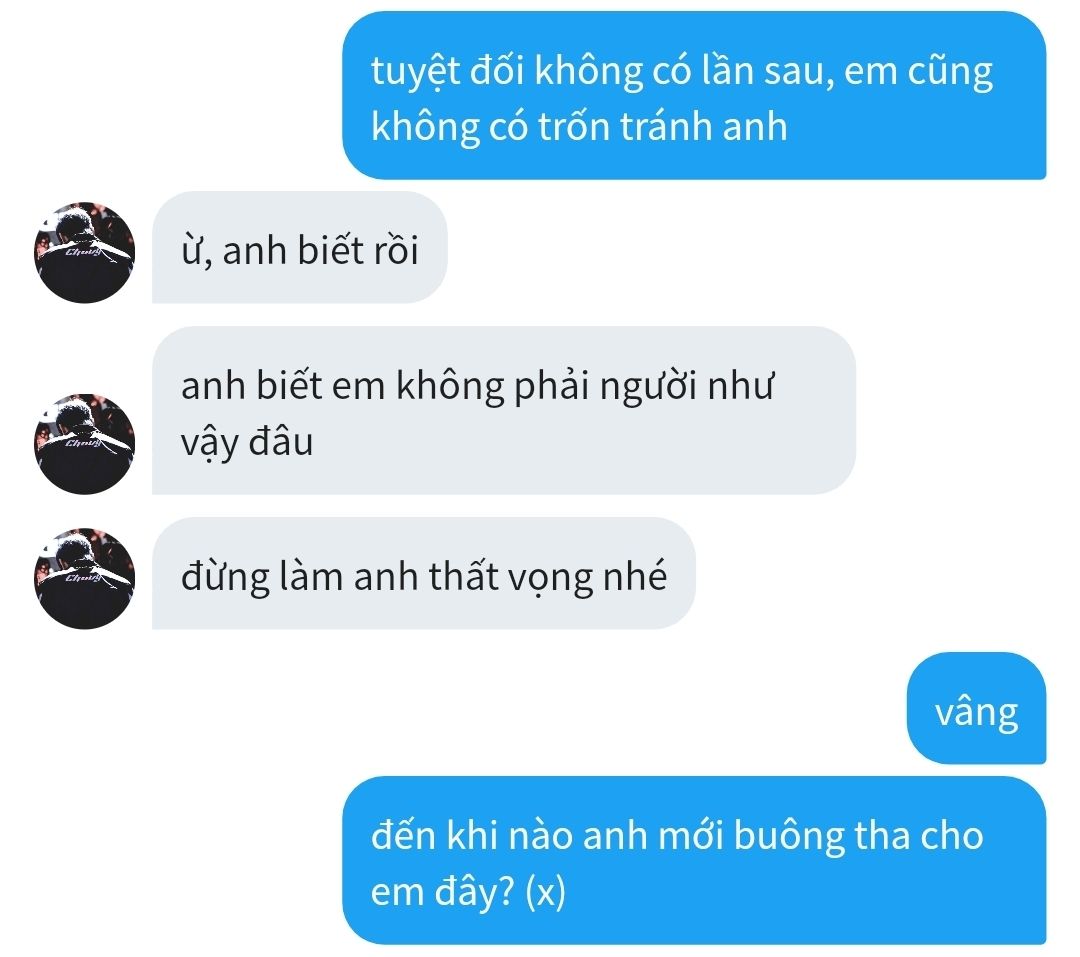
Task: Click the word "ừ" in first gray bubble
Action: (191, 251)
